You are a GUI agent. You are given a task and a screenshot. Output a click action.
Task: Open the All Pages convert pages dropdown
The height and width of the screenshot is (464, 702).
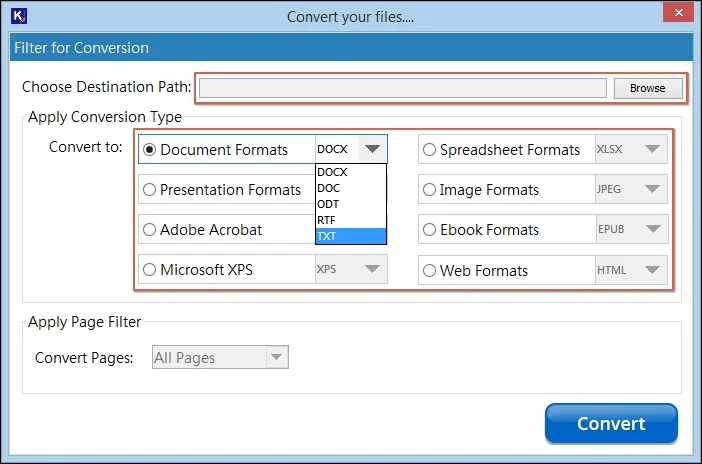[x=277, y=357]
